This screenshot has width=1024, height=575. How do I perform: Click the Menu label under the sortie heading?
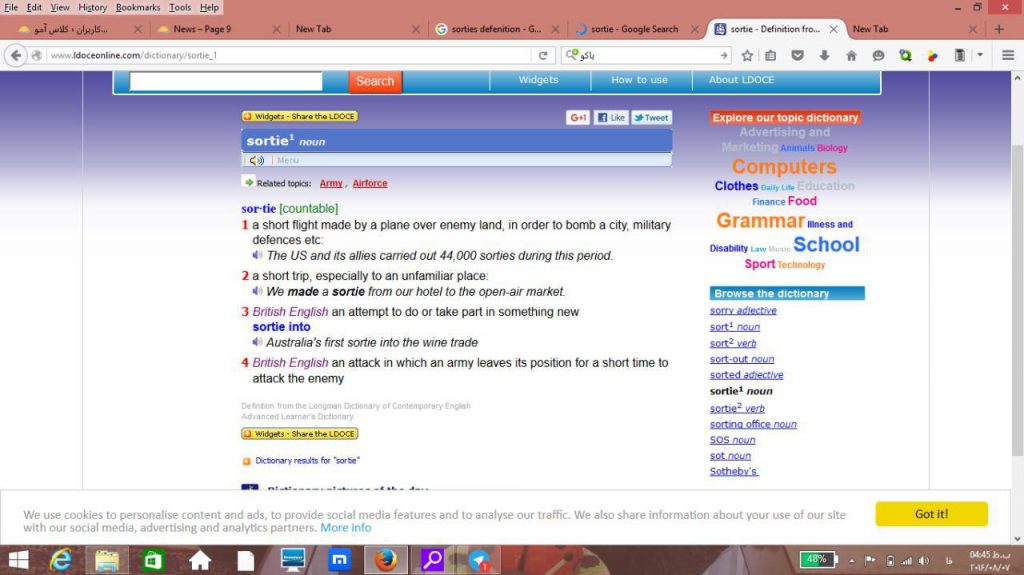coord(287,160)
